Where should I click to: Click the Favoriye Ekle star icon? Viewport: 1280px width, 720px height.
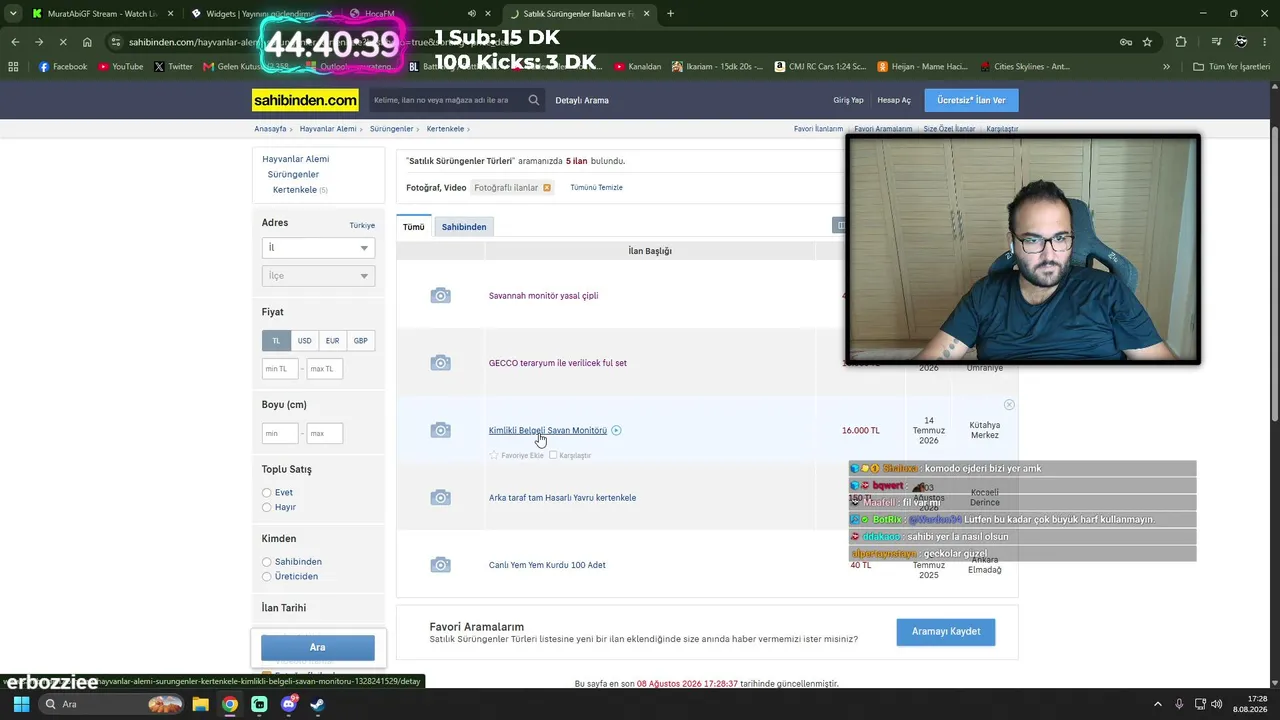click(493, 455)
